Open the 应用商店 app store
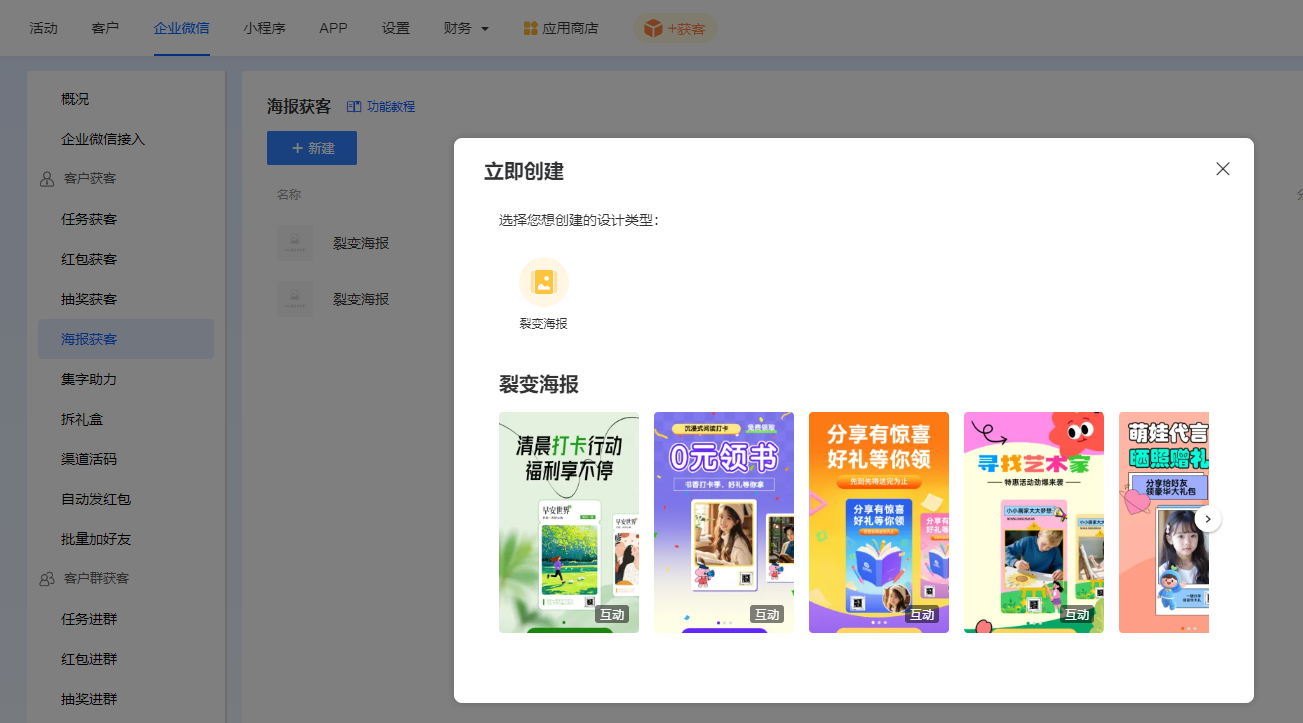 [560, 28]
